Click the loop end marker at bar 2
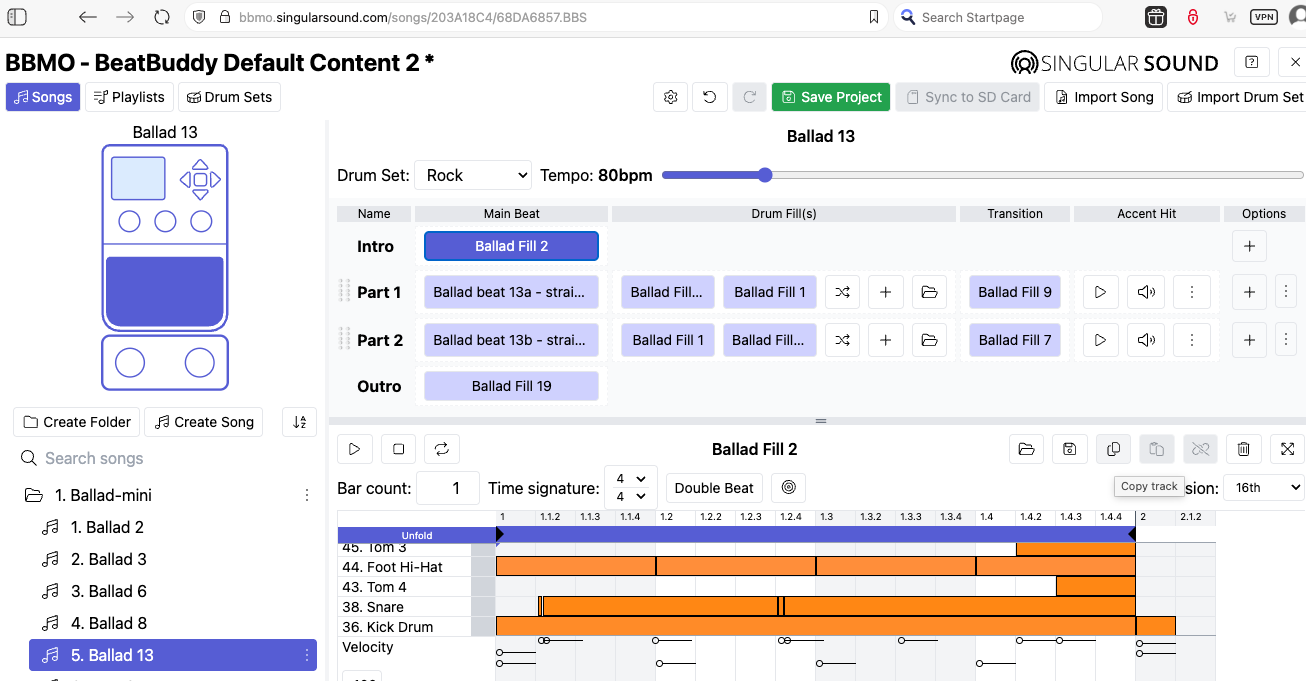Viewport: 1306px width, 681px height. pos(1133,535)
